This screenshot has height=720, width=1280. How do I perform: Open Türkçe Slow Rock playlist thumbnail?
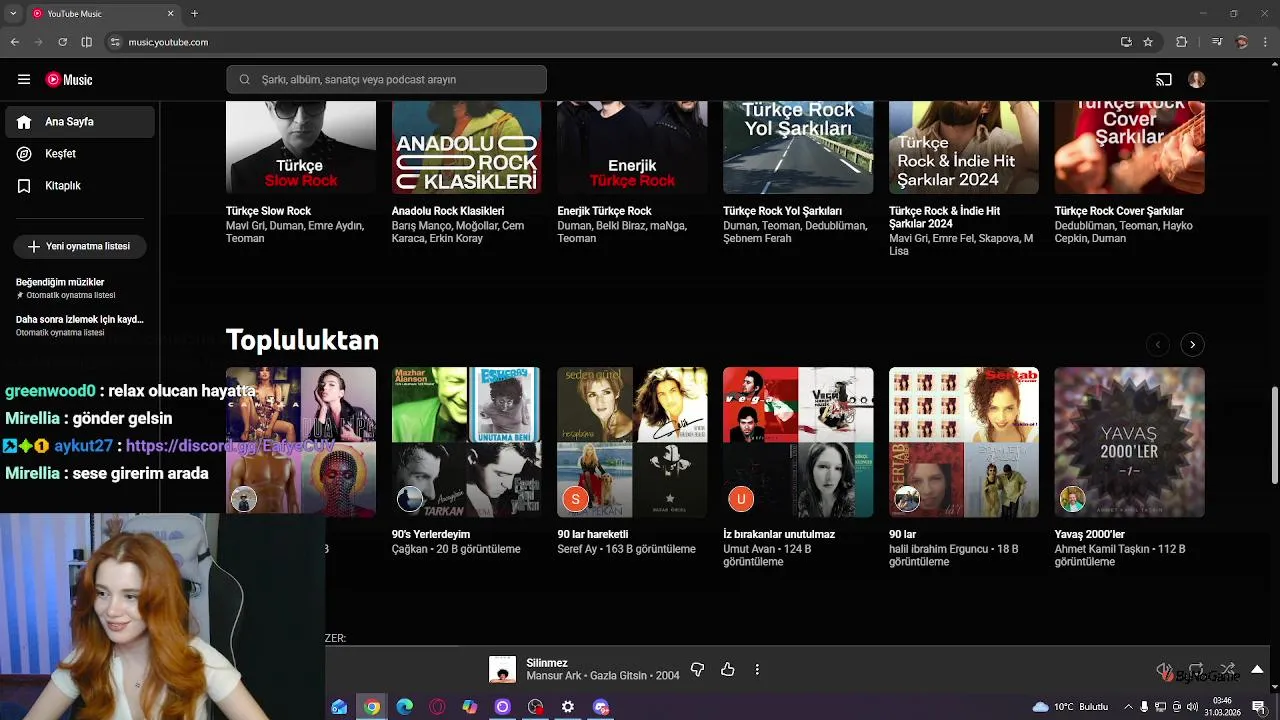click(301, 147)
